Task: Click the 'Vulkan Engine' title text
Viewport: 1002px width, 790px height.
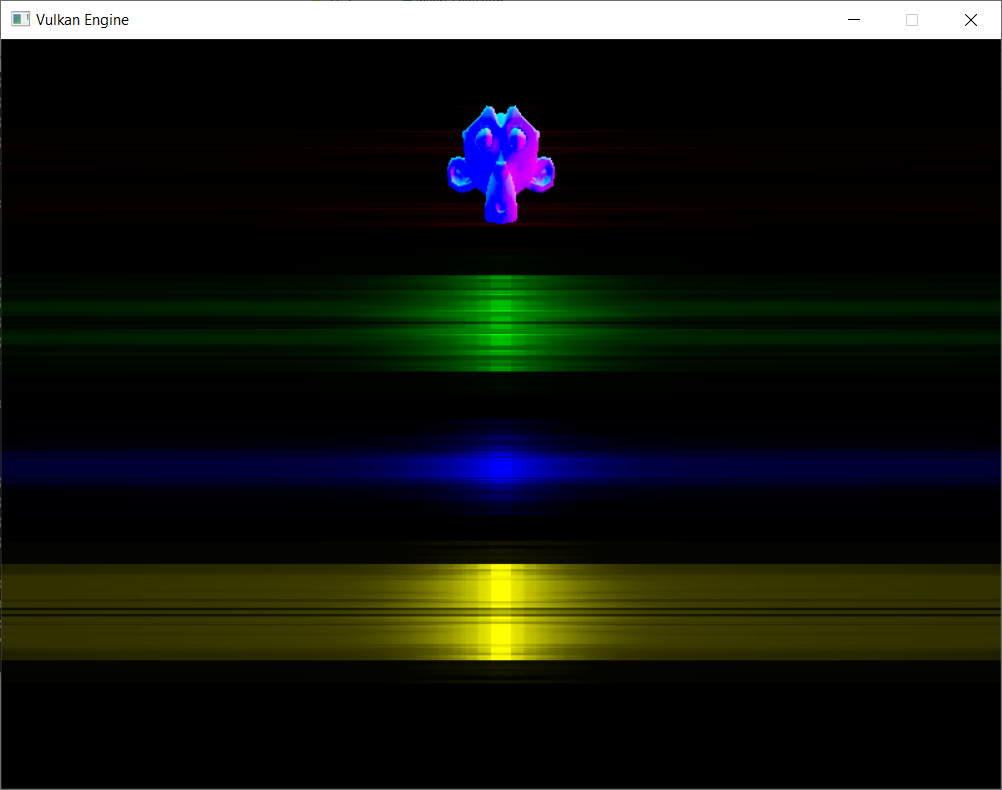Action: pyautogui.click(x=82, y=20)
